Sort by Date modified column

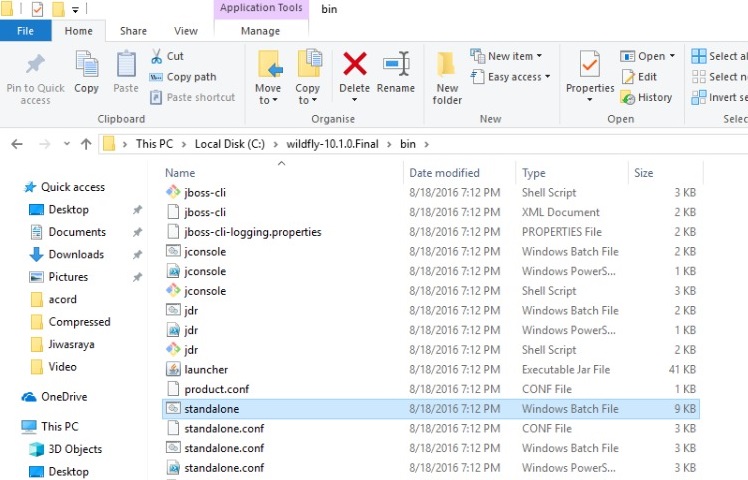[444, 173]
